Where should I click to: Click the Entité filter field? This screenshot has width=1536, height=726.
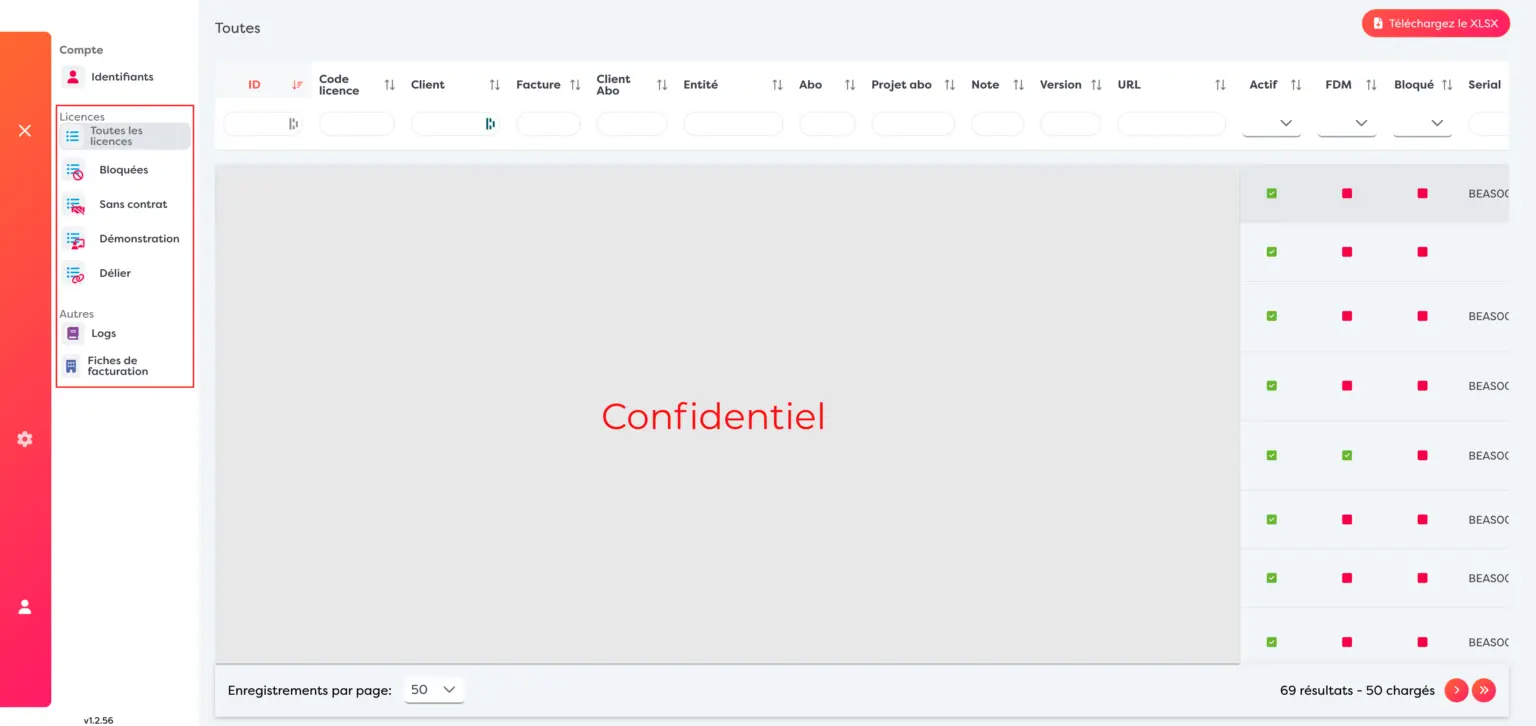733,124
